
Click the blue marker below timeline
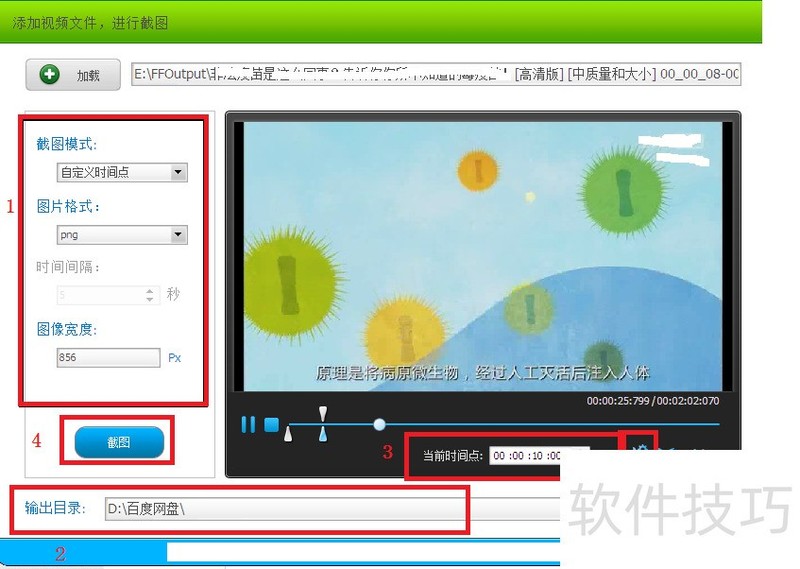click(x=323, y=434)
